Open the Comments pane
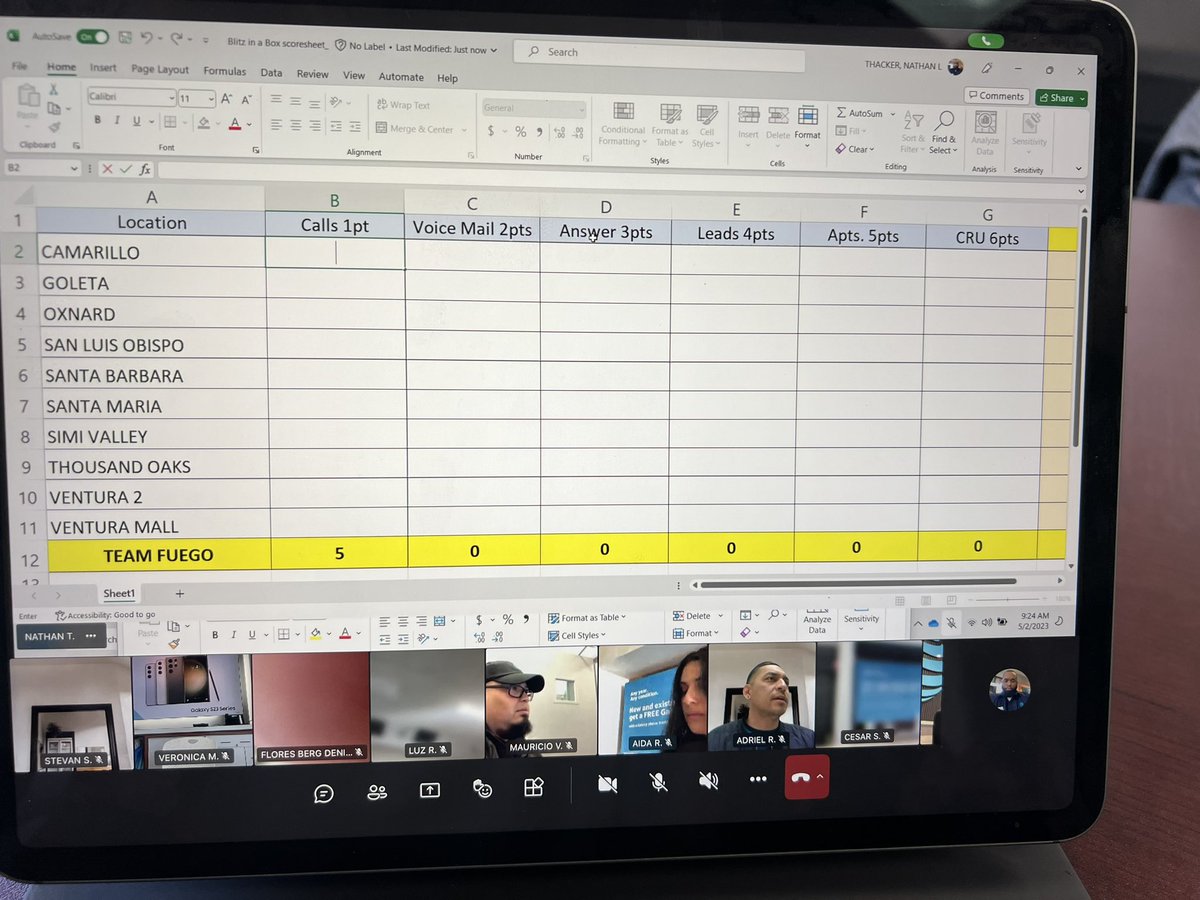Viewport: 1200px width, 900px height. (996, 96)
